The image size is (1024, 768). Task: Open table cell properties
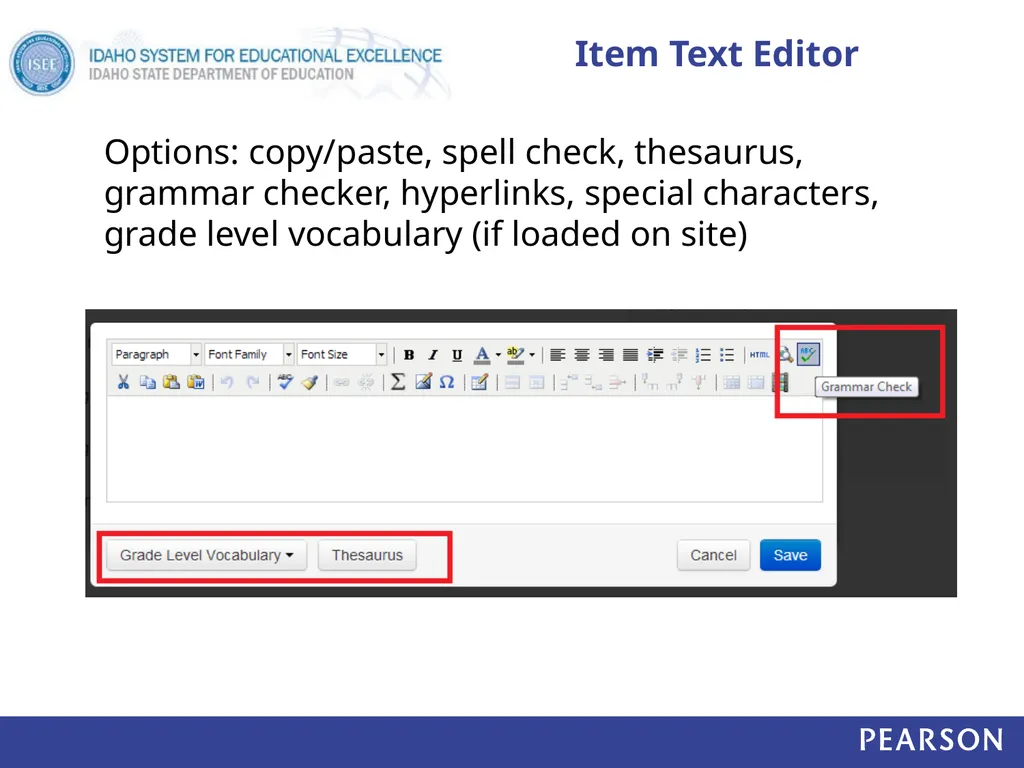[537, 382]
